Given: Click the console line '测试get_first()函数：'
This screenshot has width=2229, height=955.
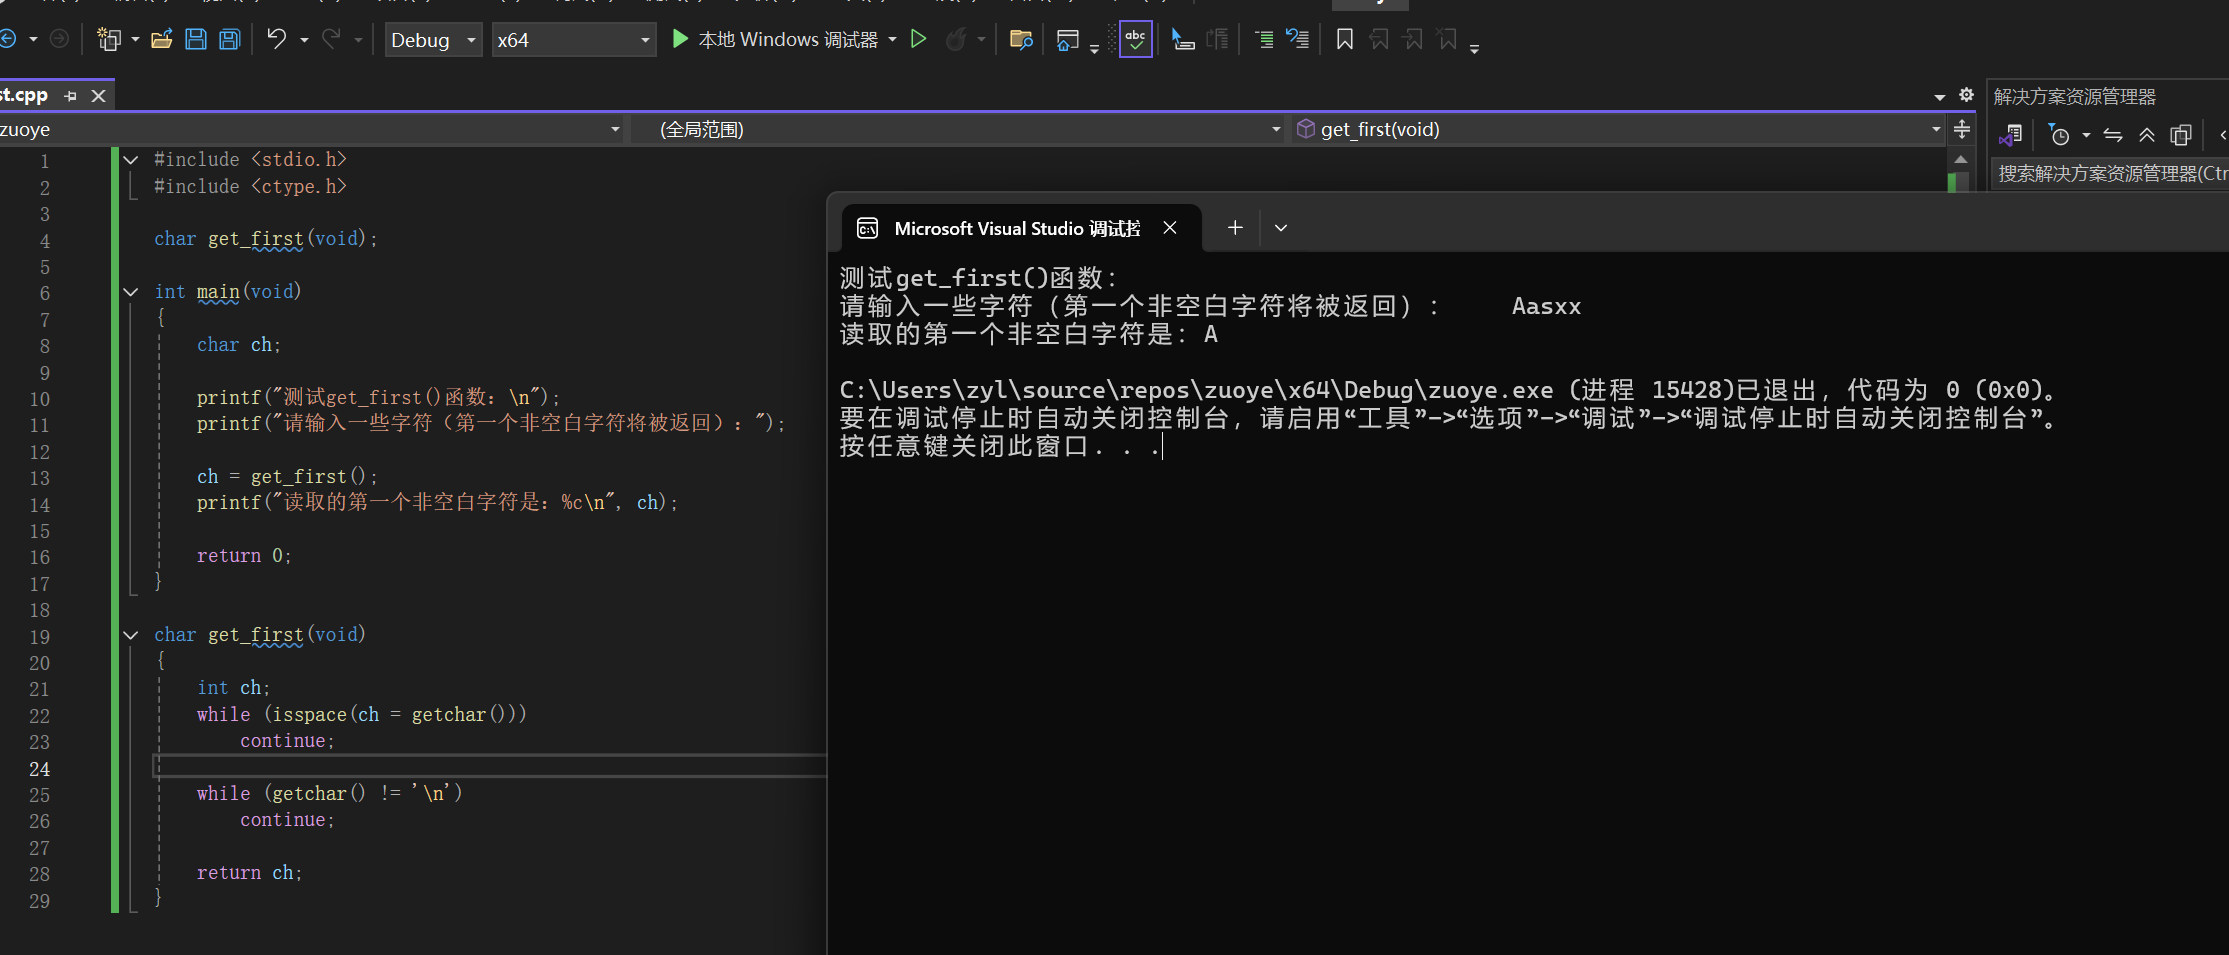Looking at the screenshot, I should point(978,278).
